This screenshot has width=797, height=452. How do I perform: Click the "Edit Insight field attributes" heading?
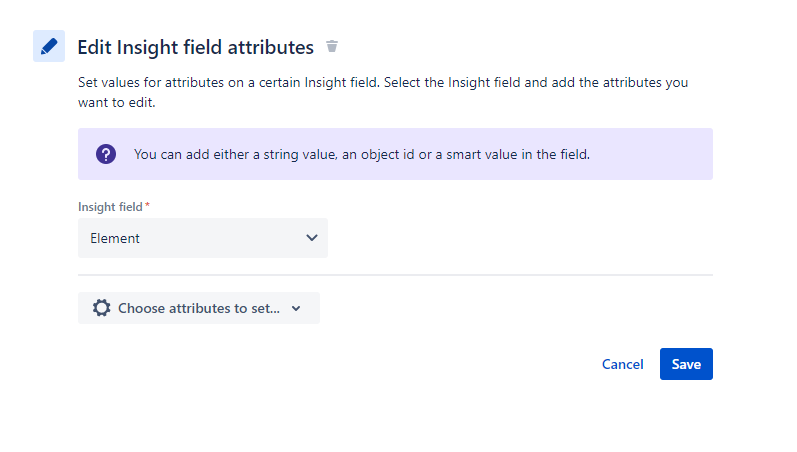195,47
